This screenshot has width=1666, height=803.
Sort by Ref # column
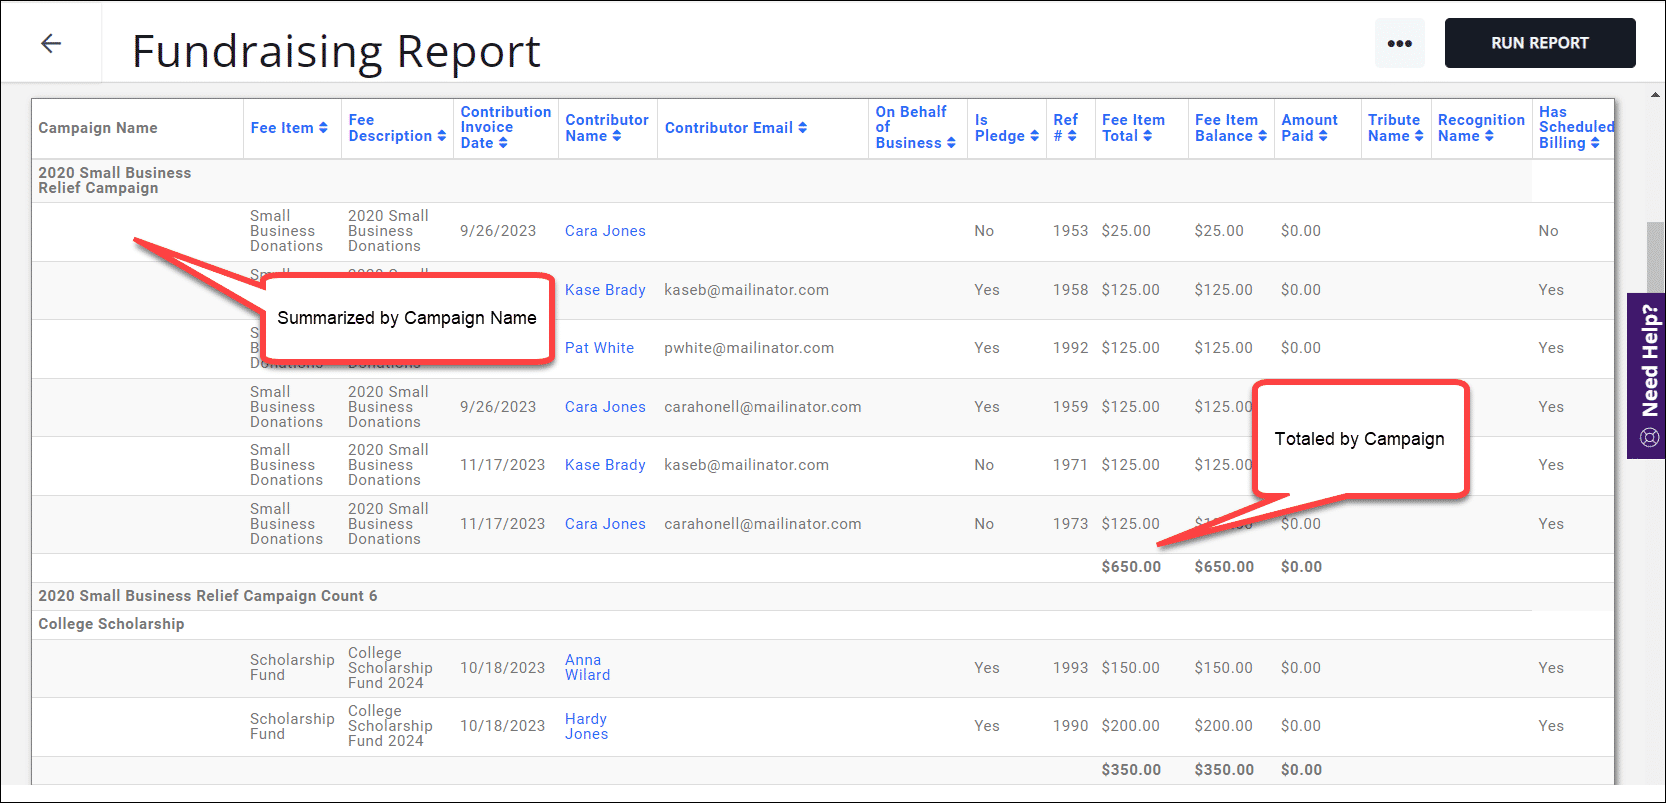(x=1065, y=128)
